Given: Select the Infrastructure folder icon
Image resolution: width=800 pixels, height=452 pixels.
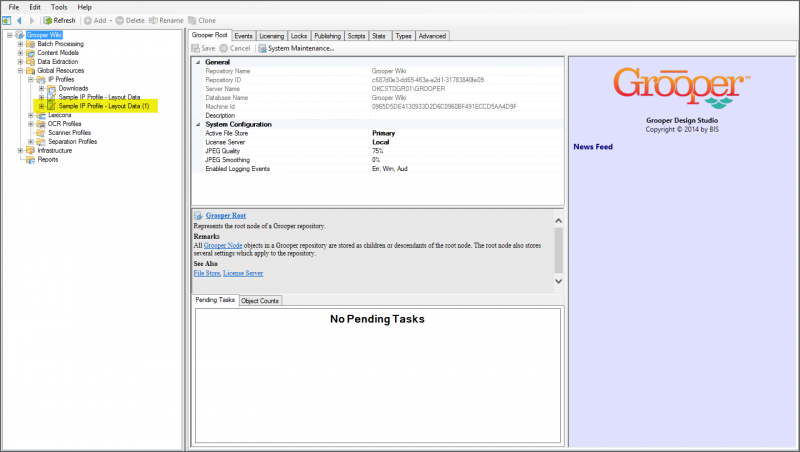Looking at the screenshot, I should coord(31,150).
